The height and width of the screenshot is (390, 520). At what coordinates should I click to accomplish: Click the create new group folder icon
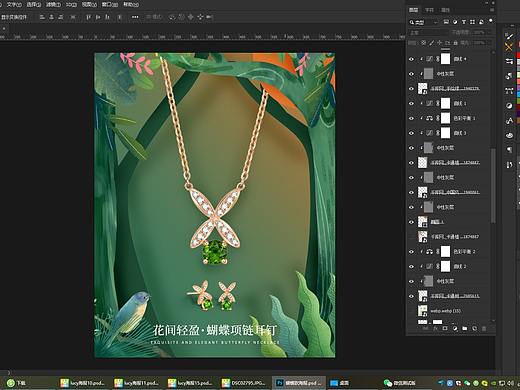tap(465, 329)
